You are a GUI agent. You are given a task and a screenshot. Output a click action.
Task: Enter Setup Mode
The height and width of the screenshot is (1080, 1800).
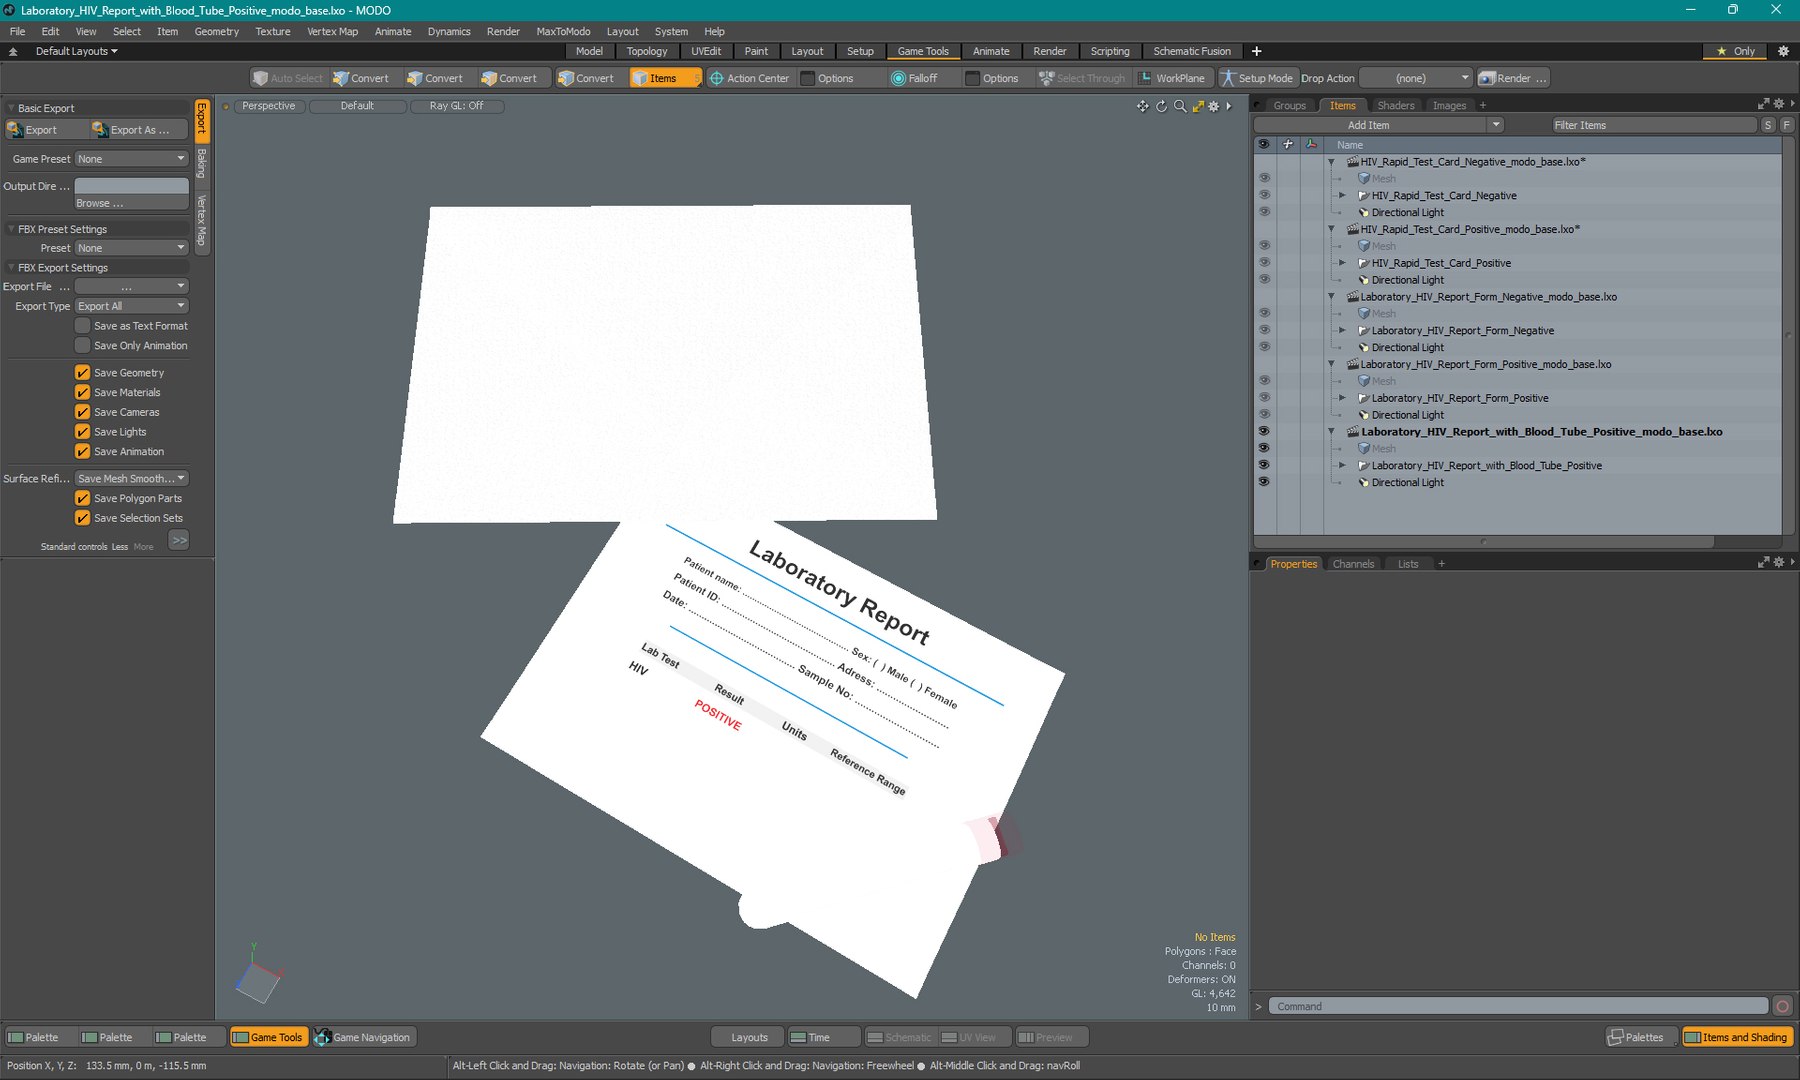pos(1256,78)
